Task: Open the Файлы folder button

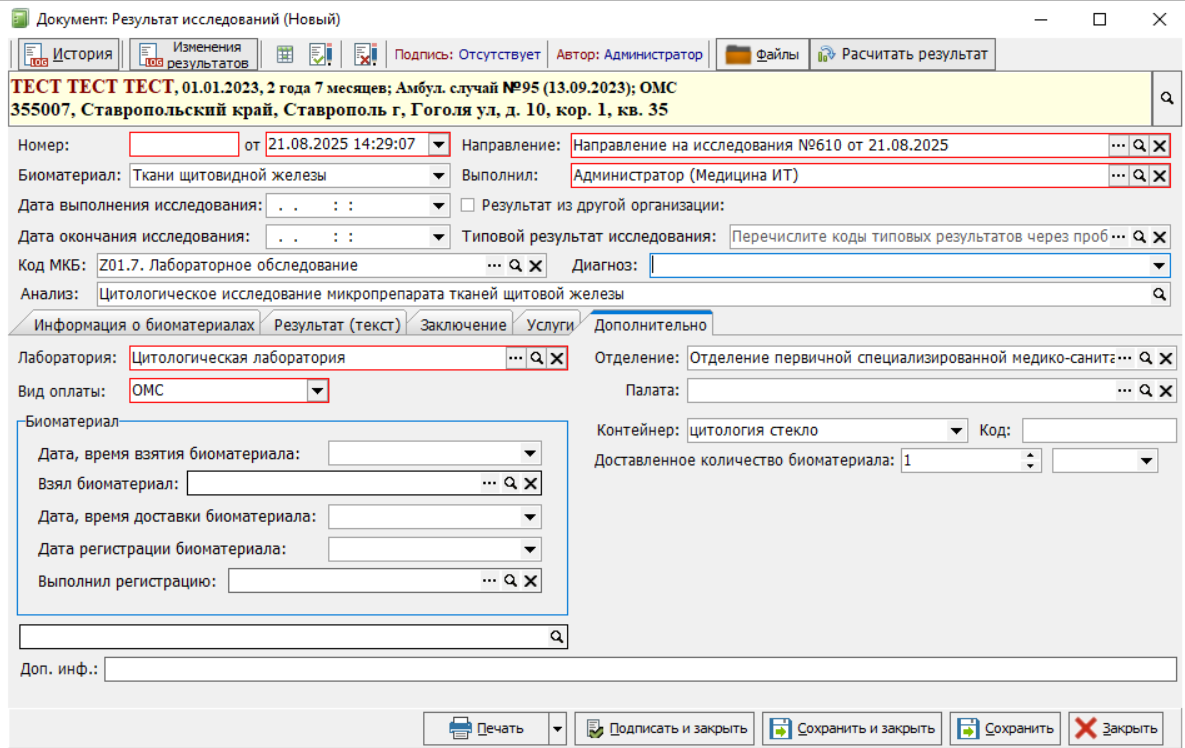Action: pos(762,54)
